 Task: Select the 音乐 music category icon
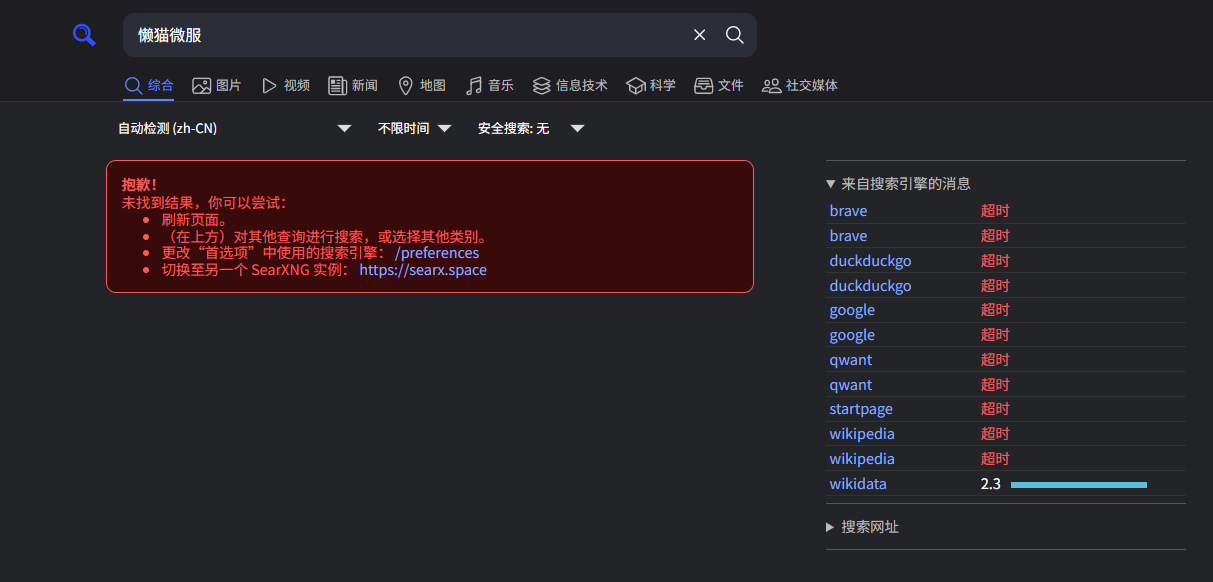click(474, 86)
